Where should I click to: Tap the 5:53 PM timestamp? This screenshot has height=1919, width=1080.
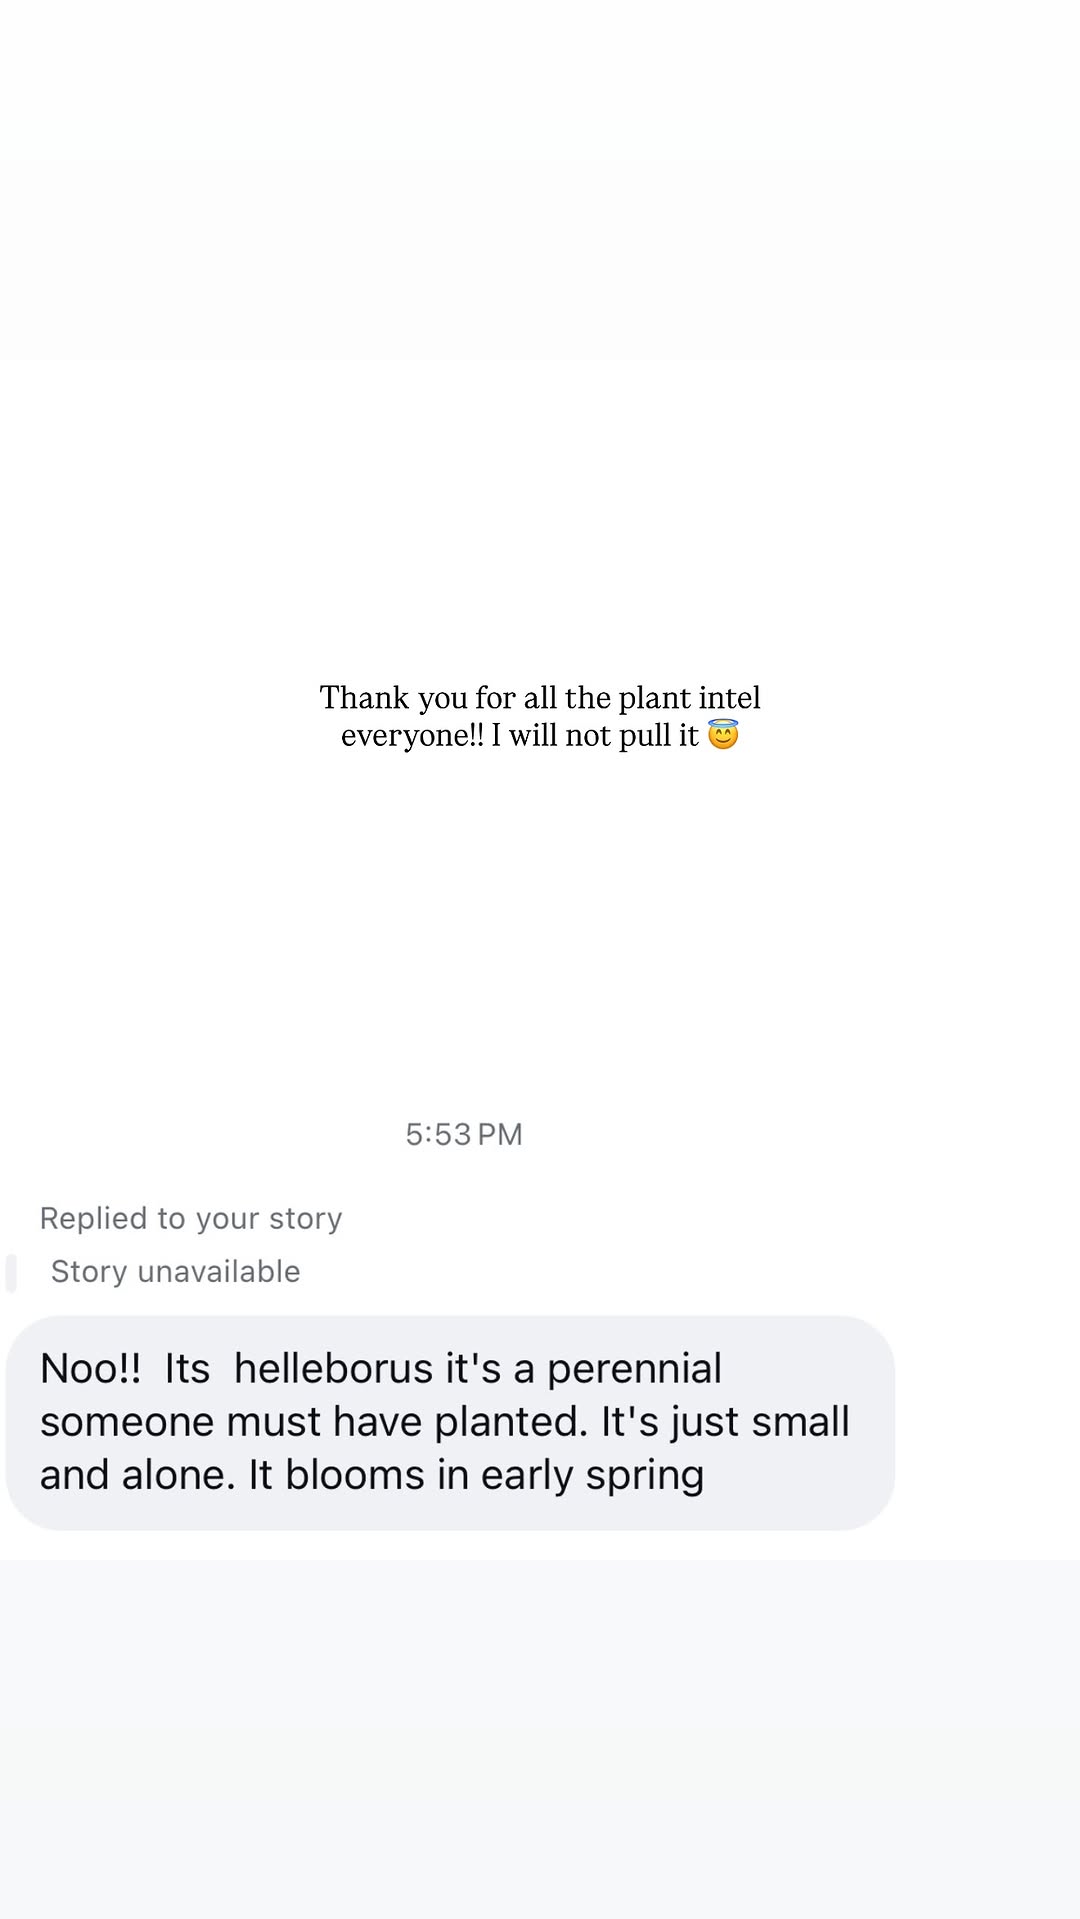point(464,1134)
